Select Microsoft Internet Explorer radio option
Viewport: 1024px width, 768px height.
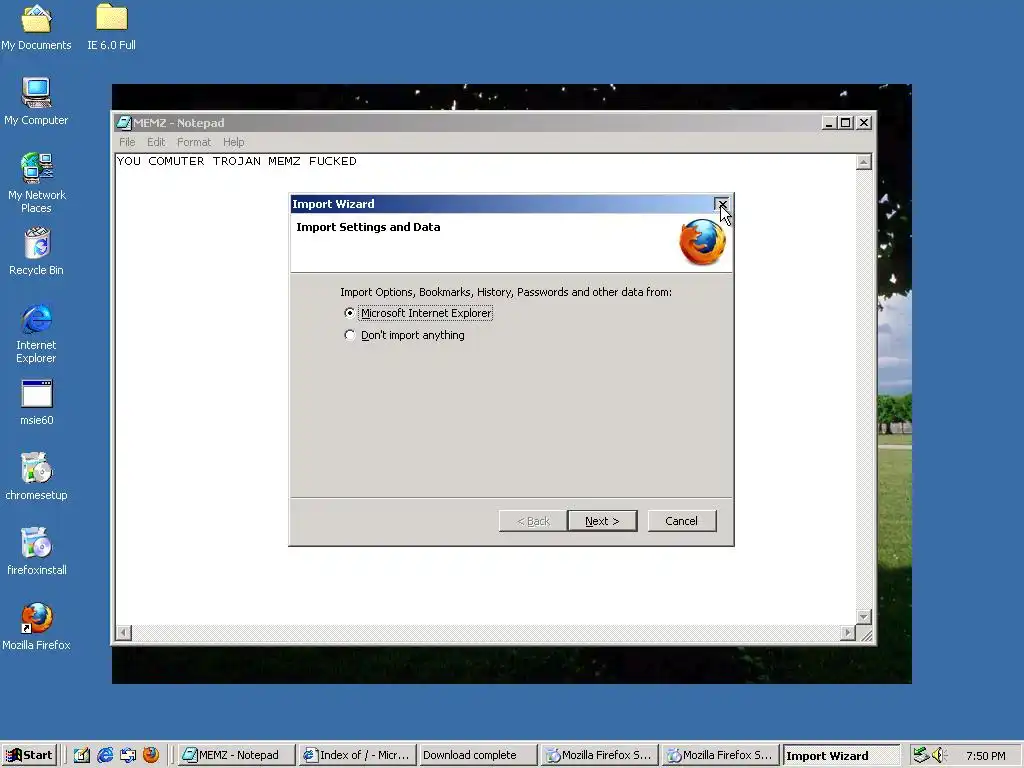[419, 313]
